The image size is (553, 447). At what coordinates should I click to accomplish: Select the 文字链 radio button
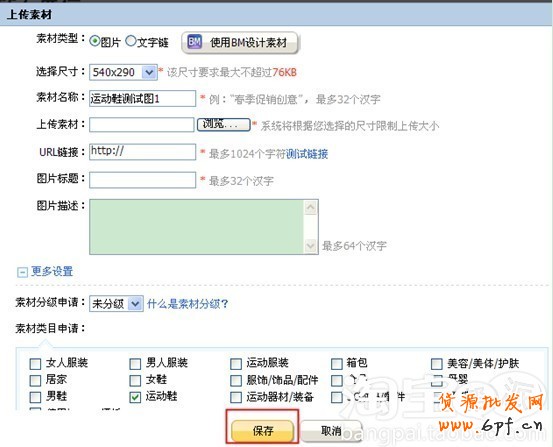coord(130,41)
